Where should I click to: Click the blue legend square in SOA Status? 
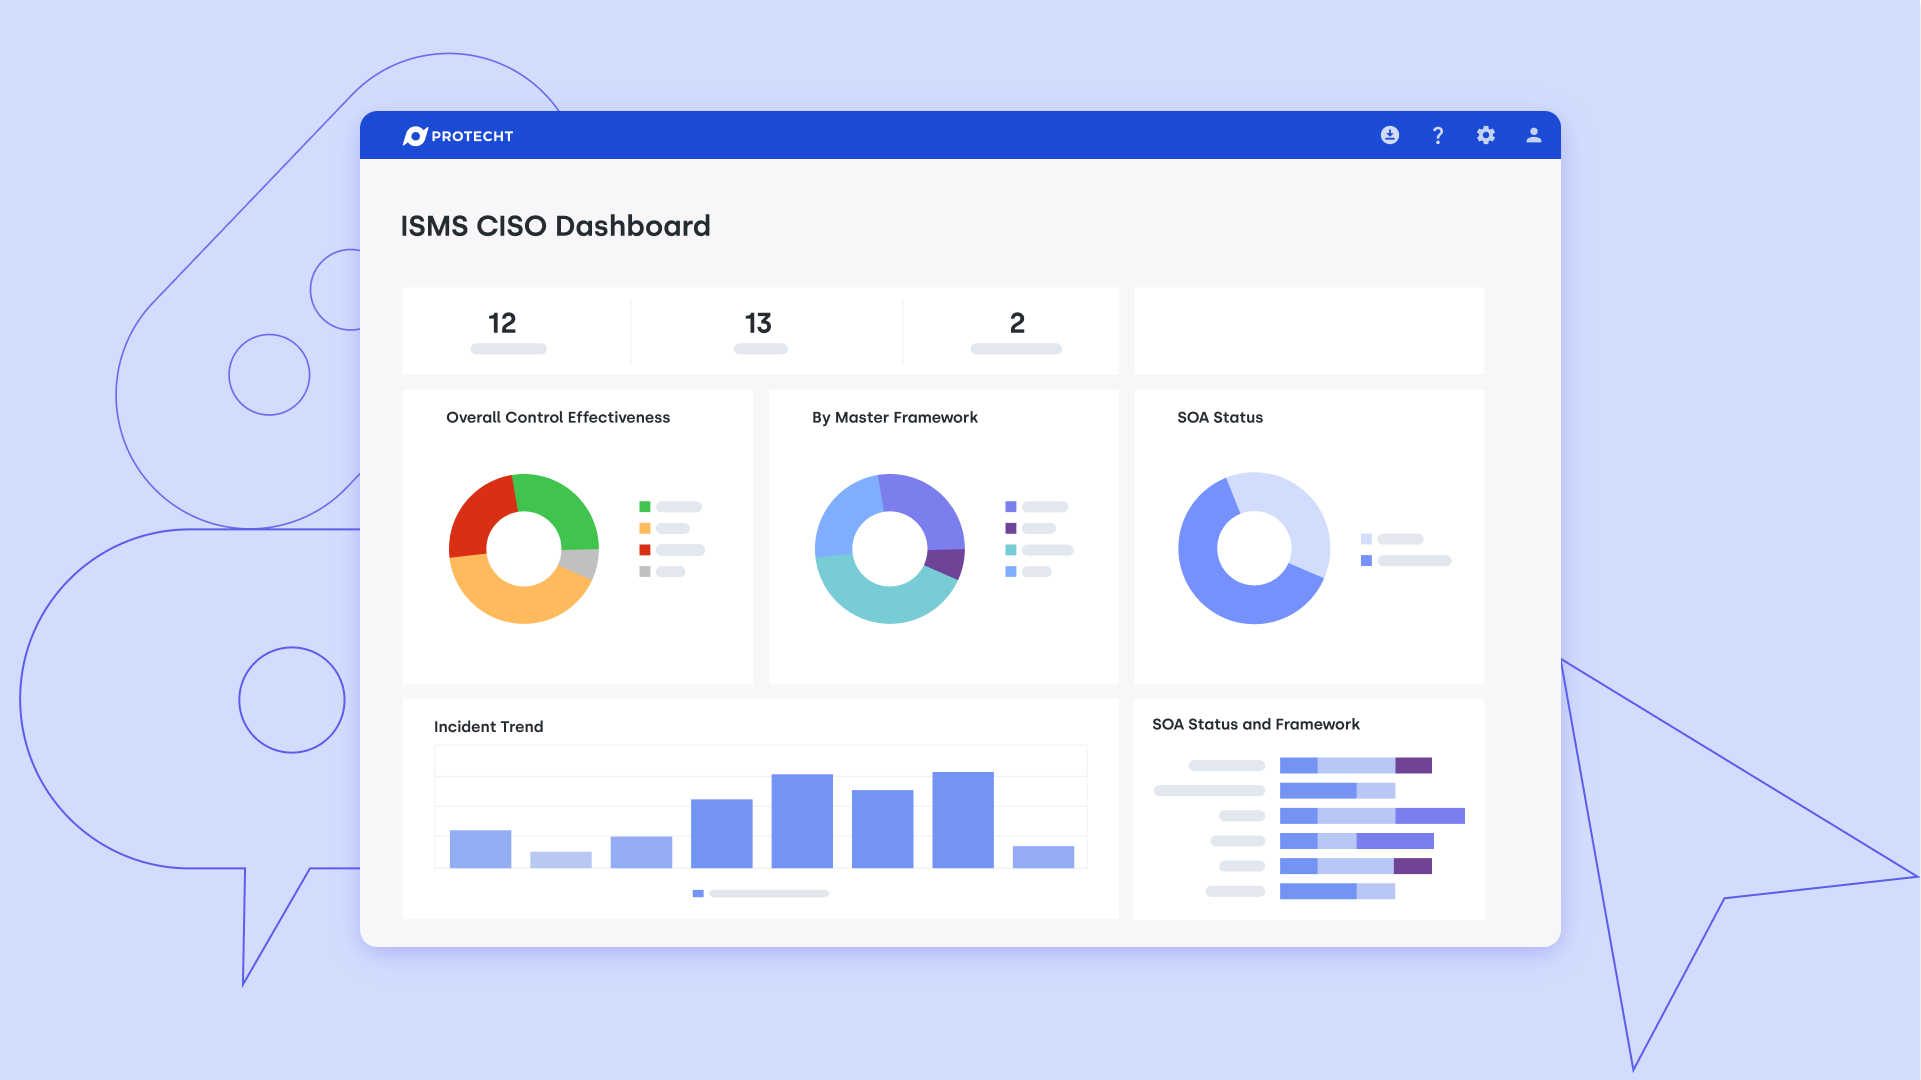(x=1366, y=561)
